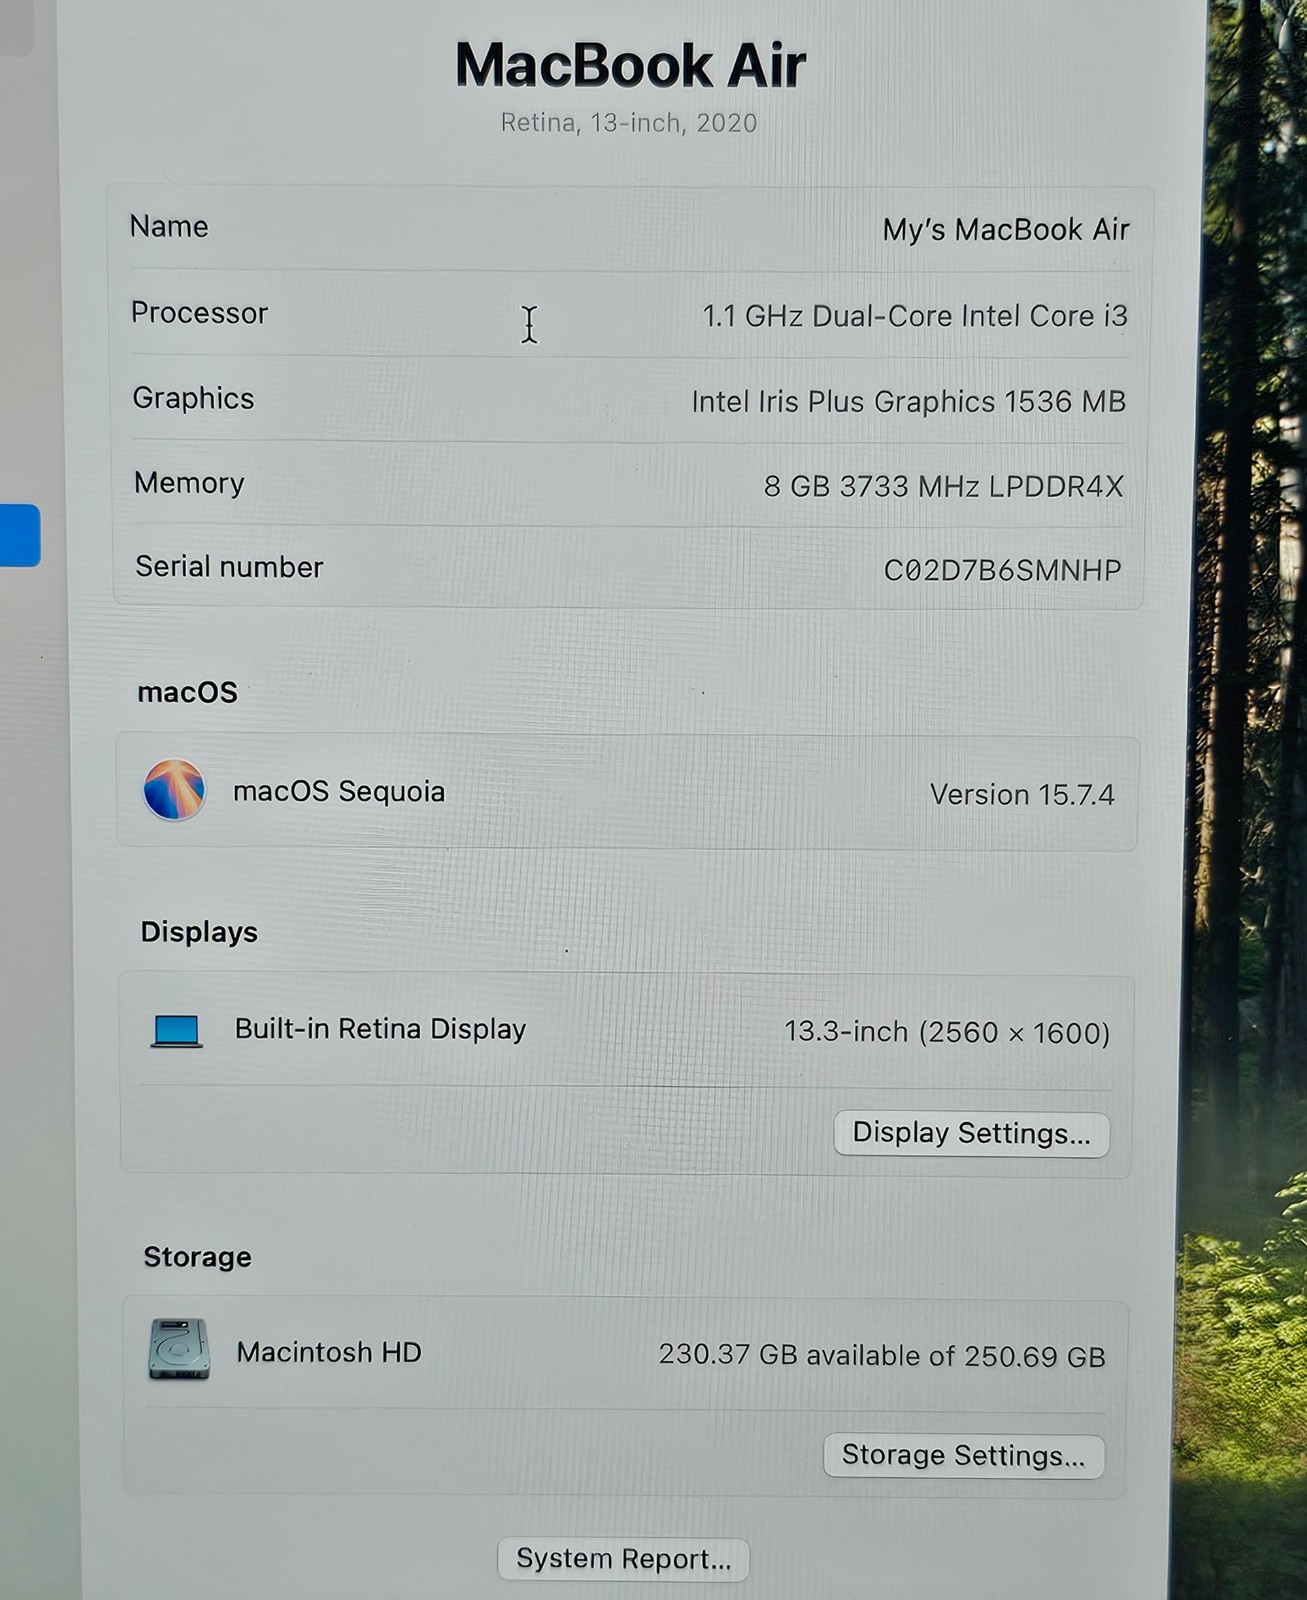Click the "Name" row label
The image size is (1307, 1600).
[x=169, y=226]
